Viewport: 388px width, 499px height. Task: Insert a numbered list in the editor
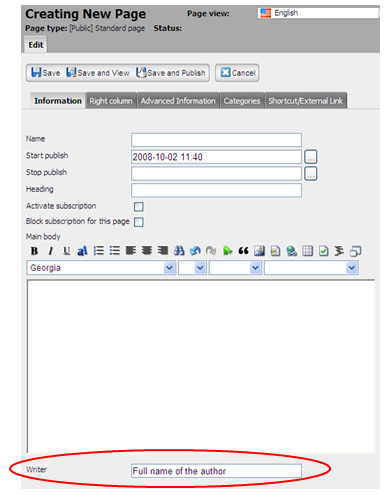(99, 251)
